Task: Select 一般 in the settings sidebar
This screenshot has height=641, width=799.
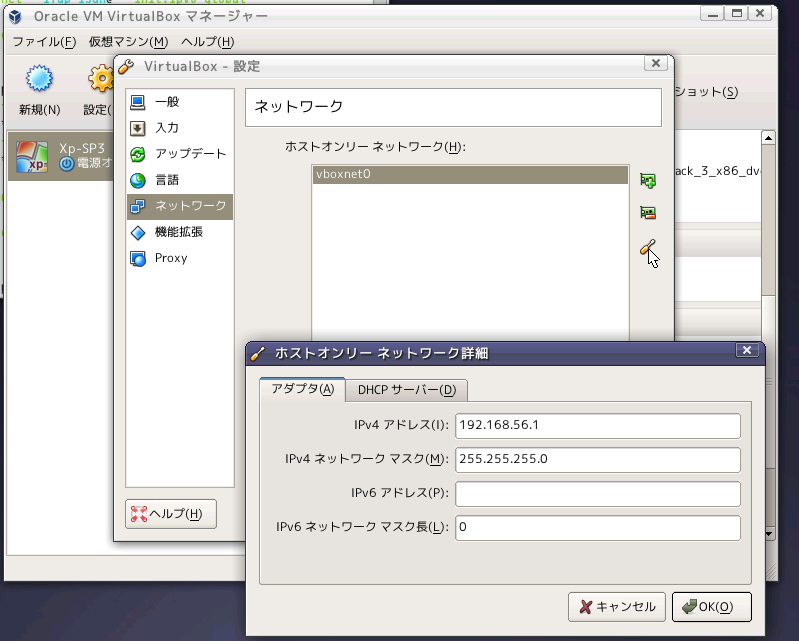Action: click(167, 102)
